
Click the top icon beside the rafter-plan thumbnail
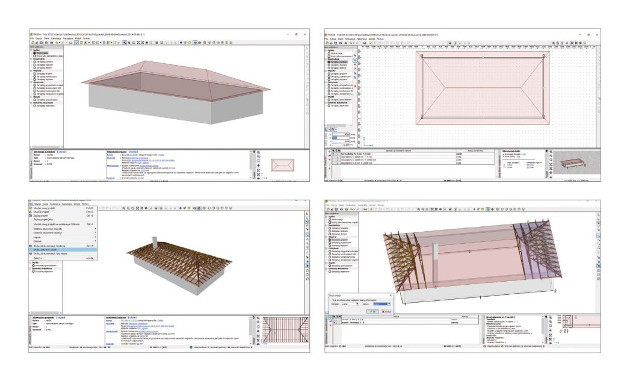point(258,319)
